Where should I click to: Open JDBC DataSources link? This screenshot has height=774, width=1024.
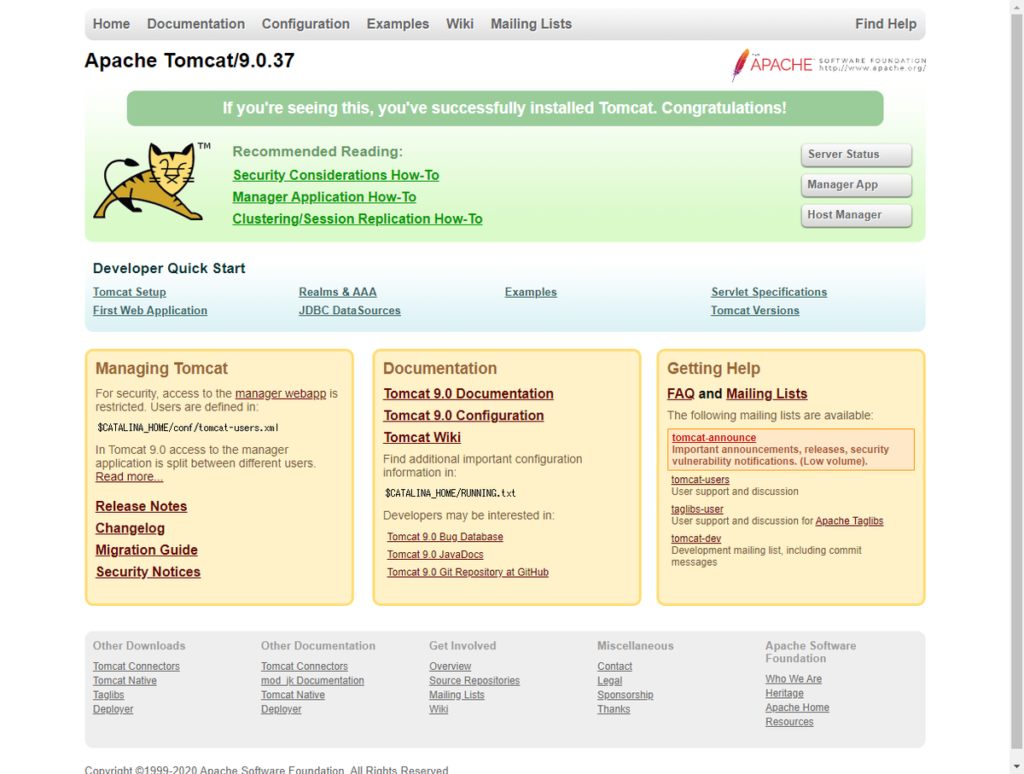(349, 311)
